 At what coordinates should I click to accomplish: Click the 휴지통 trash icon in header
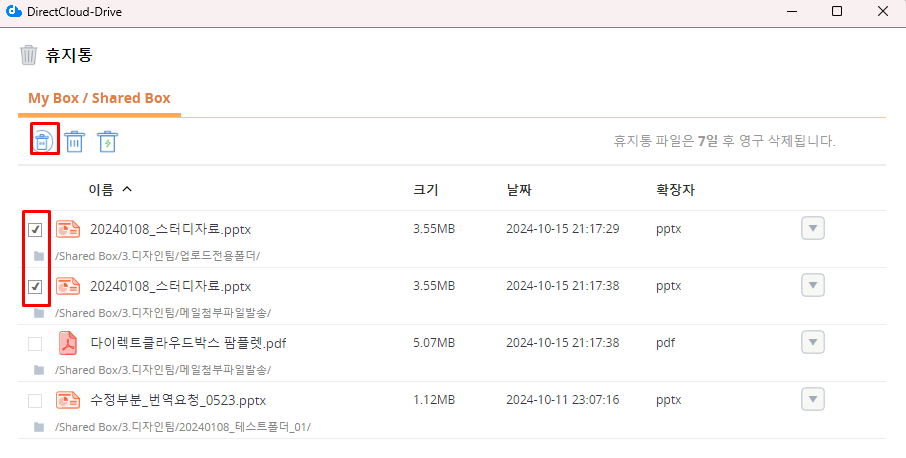pos(29,55)
